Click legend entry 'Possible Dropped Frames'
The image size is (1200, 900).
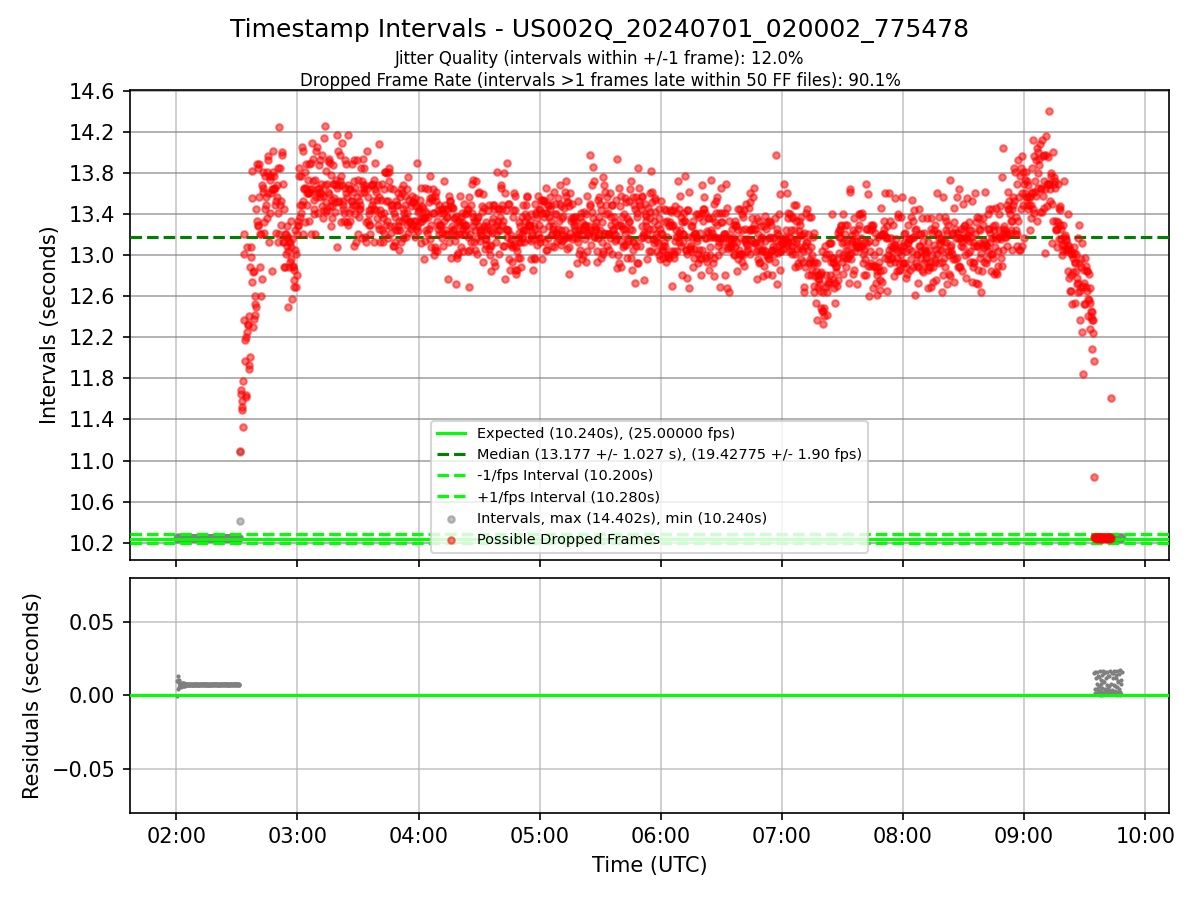click(x=568, y=539)
